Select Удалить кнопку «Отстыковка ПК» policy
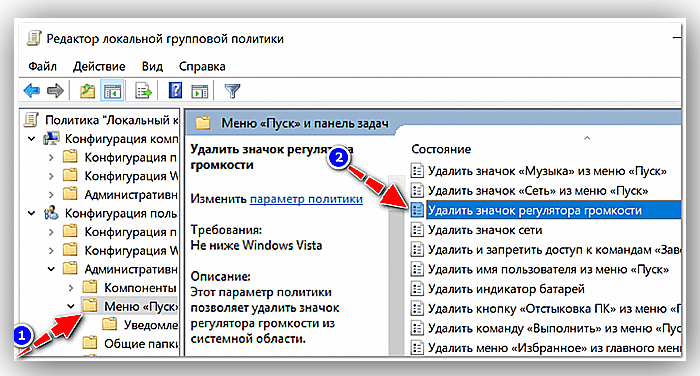This screenshot has width=700, height=376. tap(554, 308)
